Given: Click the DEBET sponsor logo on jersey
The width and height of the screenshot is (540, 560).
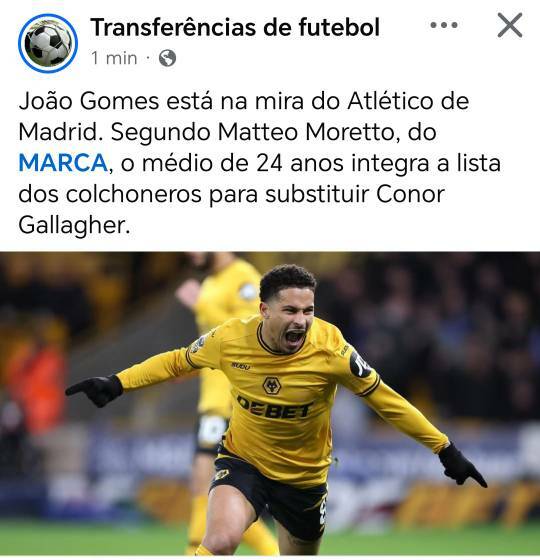Looking at the screenshot, I should (x=275, y=407).
